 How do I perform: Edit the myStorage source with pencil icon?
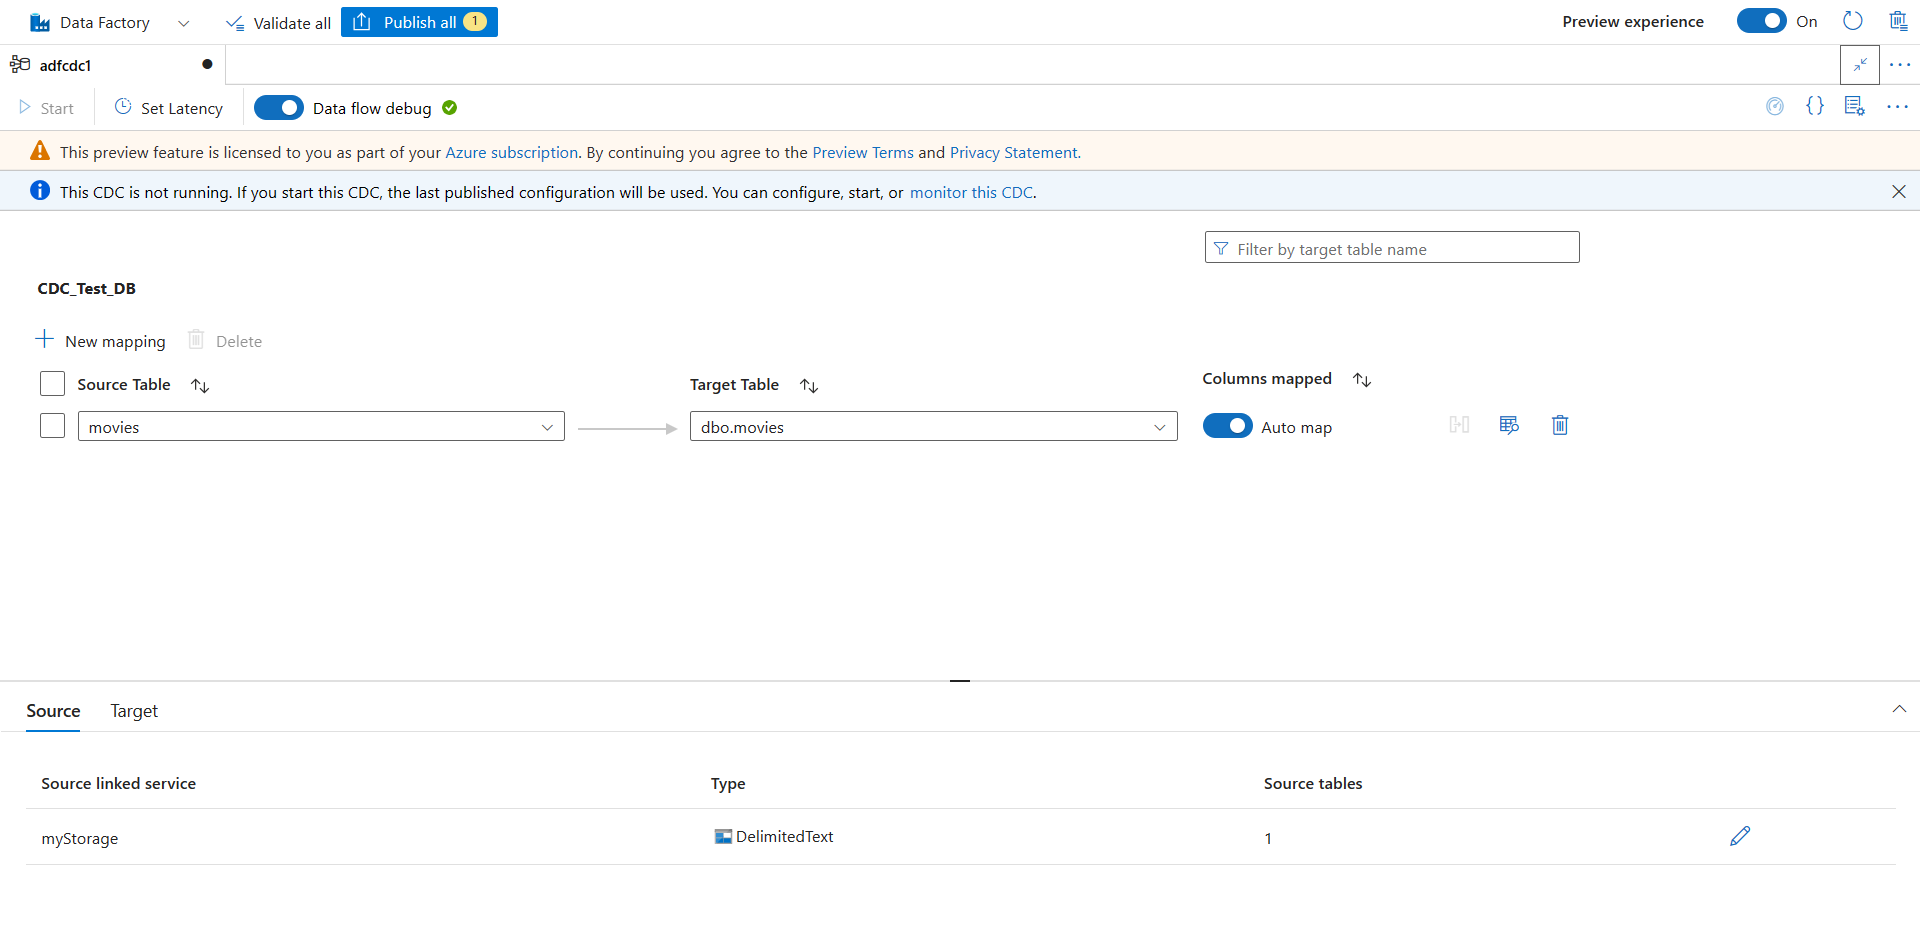1740,836
